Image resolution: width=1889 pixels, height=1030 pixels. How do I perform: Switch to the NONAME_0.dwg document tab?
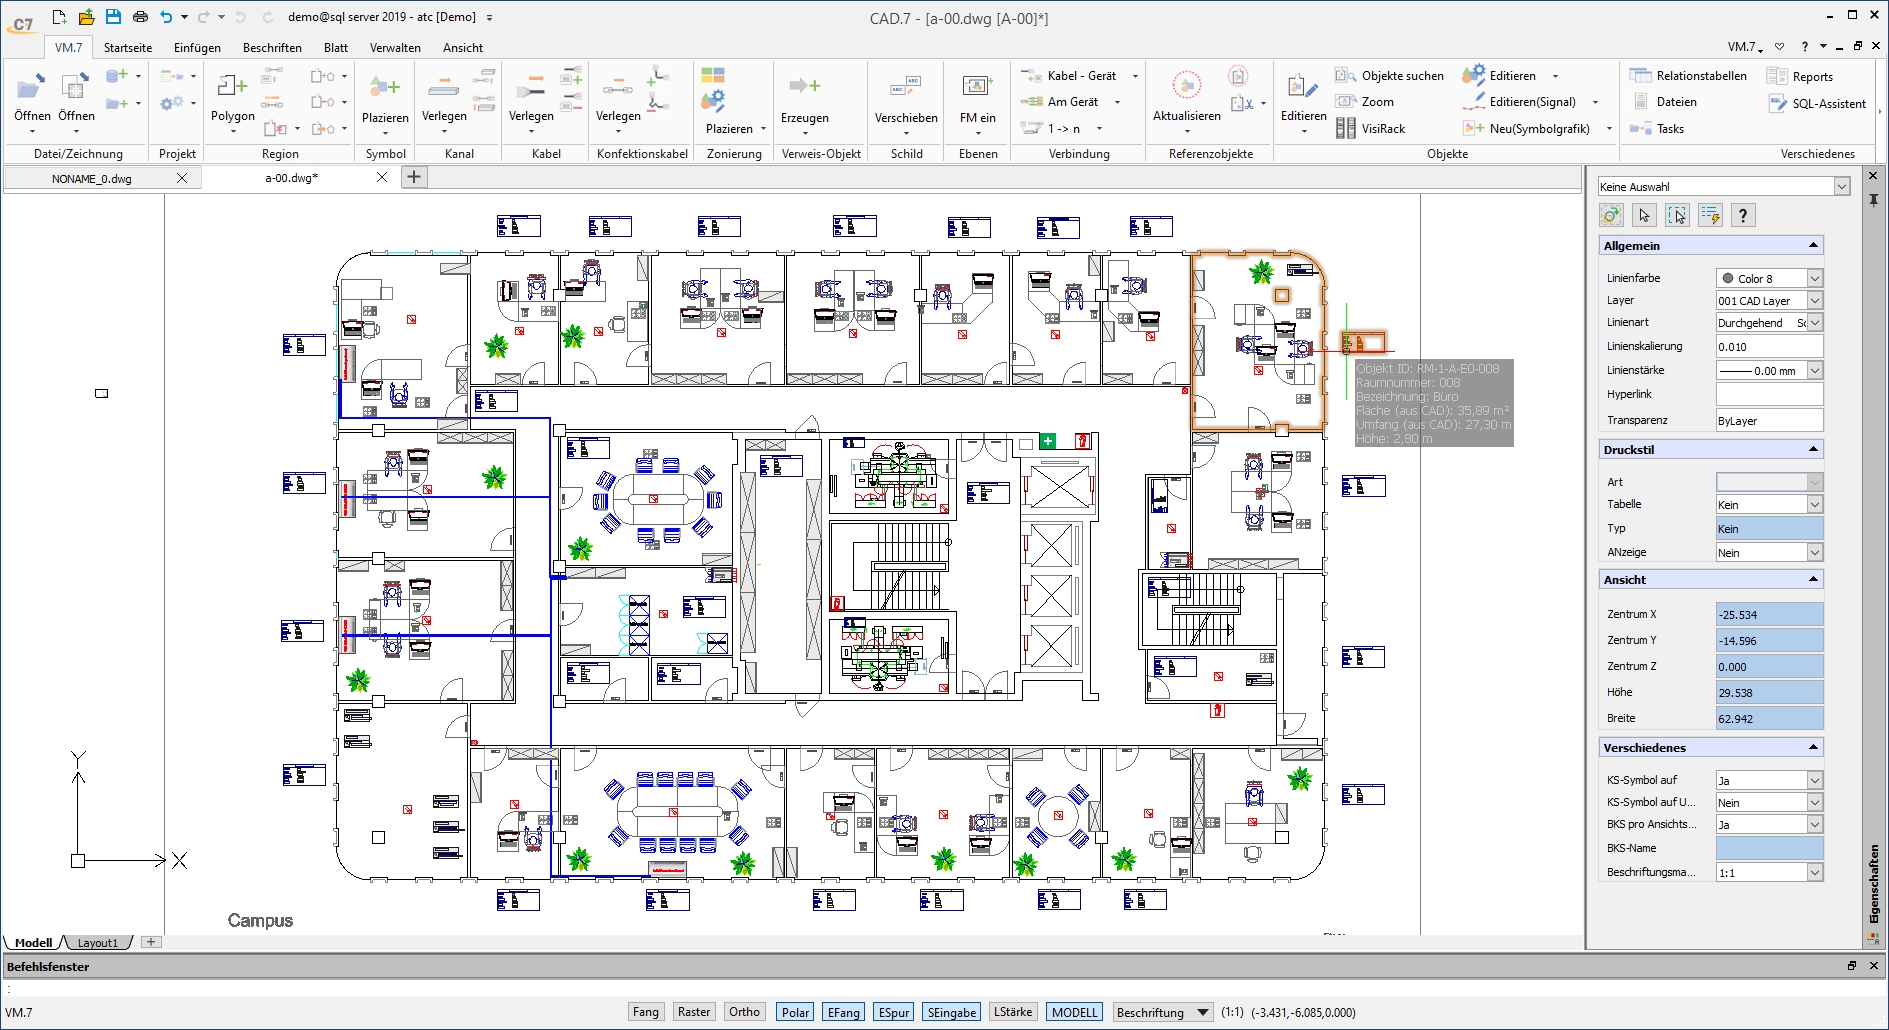92,179
